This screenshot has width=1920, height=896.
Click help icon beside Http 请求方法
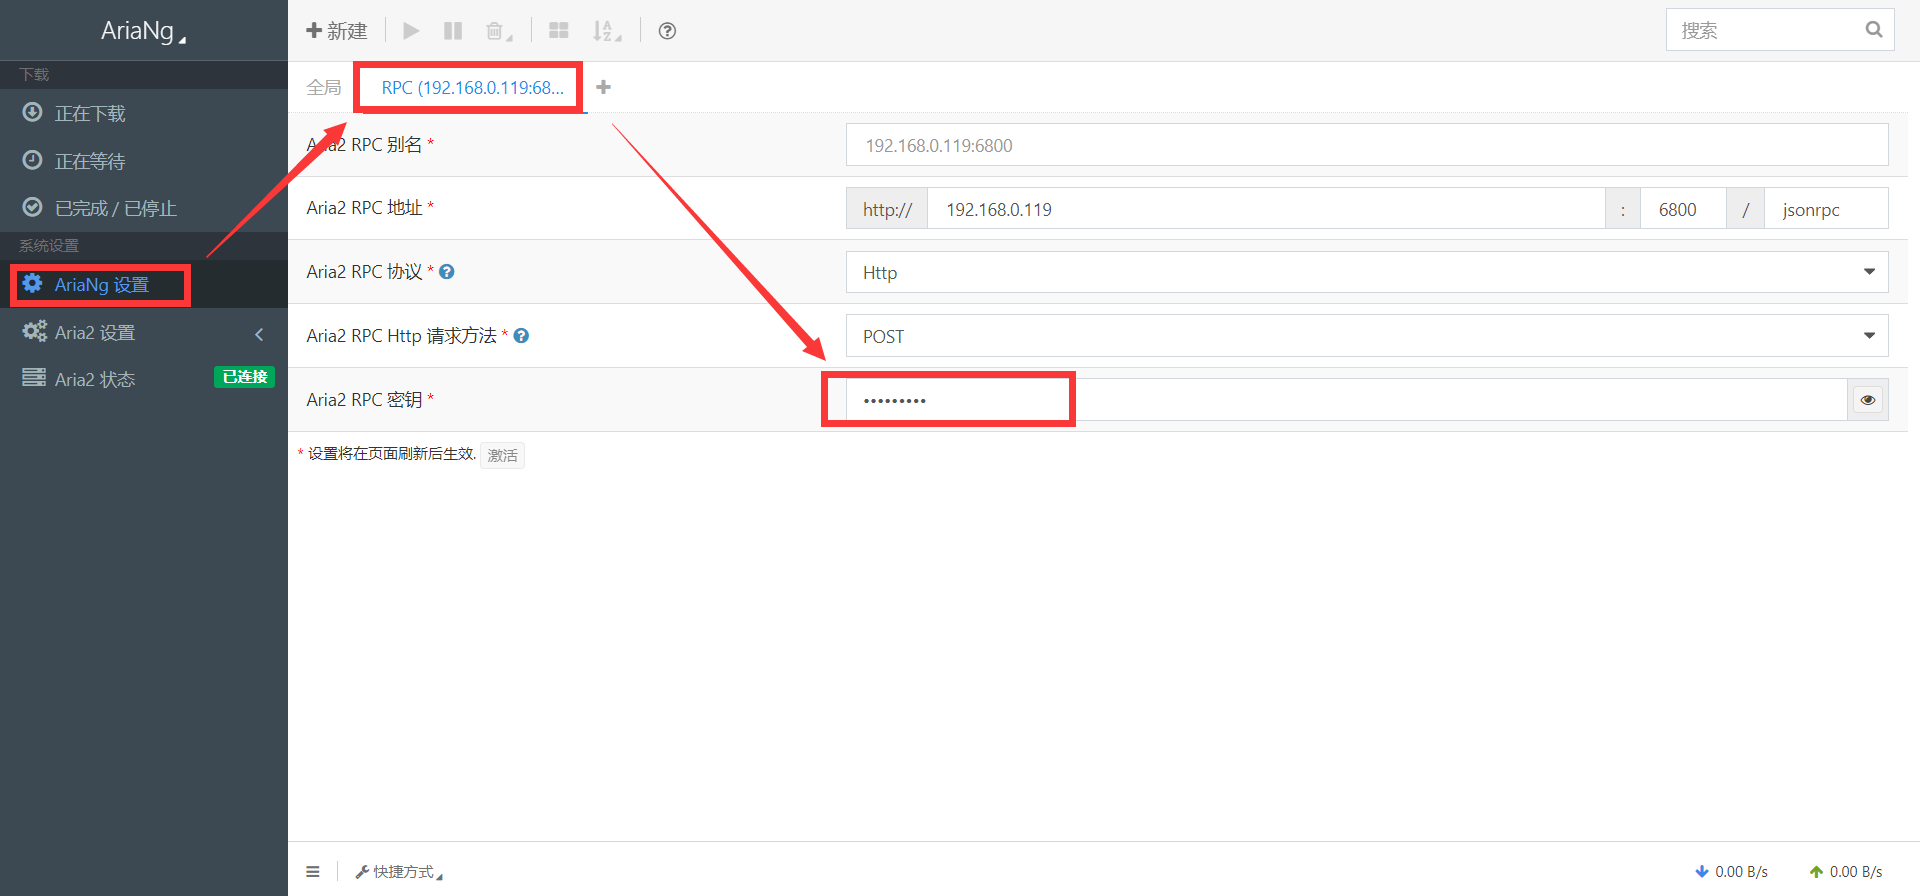pyautogui.click(x=521, y=336)
